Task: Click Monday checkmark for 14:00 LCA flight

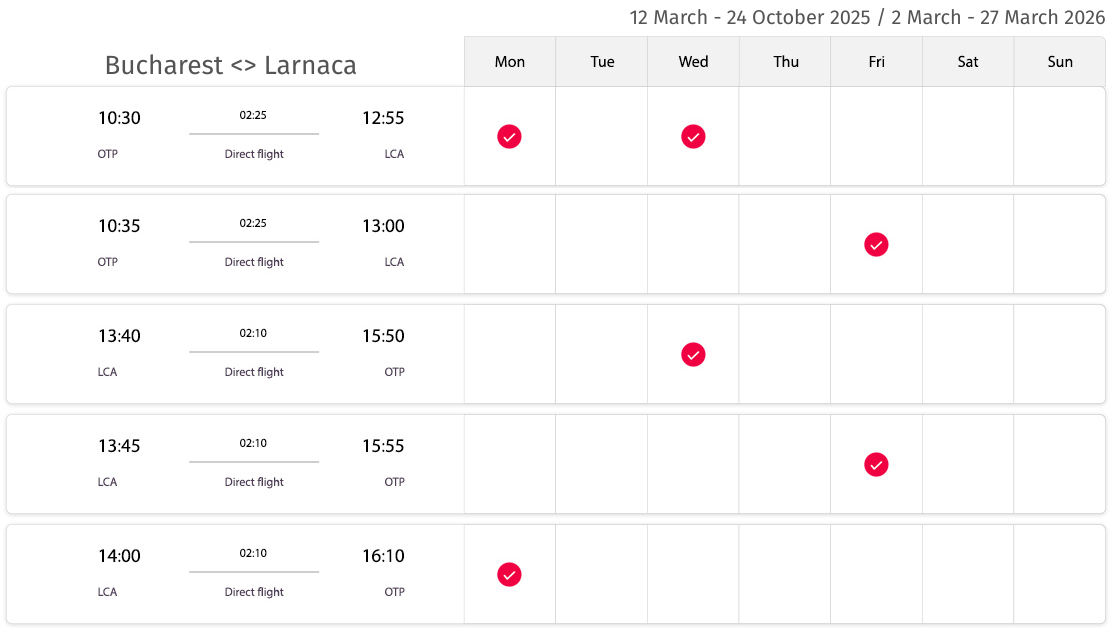Action: click(509, 575)
